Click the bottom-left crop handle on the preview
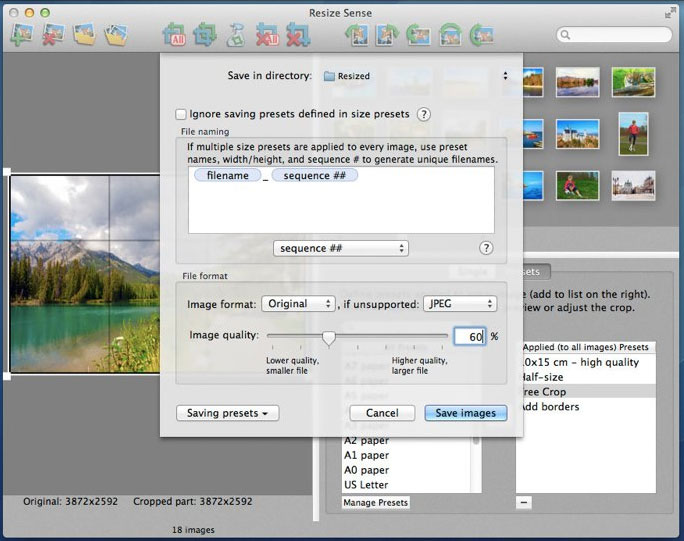The height and width of the screenshot is (541, 684). [x=7, y=376]
